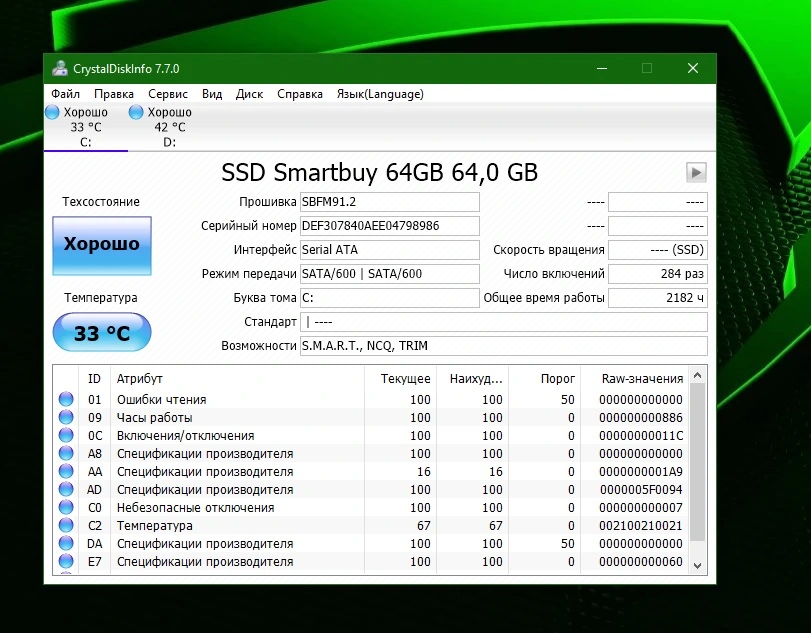
Task: Click the Raw-значения column header
Action: [635, 379]
